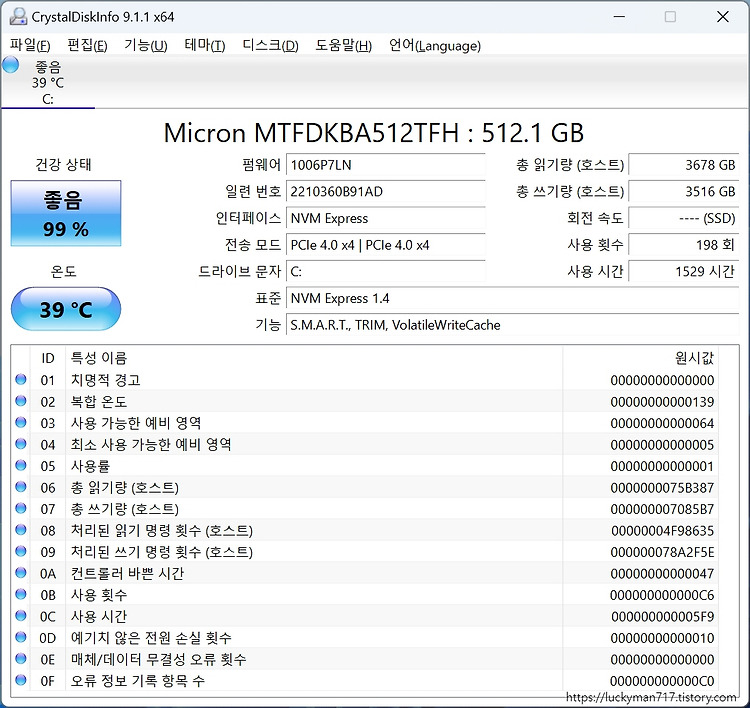Open the 디스크(D) menu
Screen dimensions: 750x708
(x=270, y=45)
